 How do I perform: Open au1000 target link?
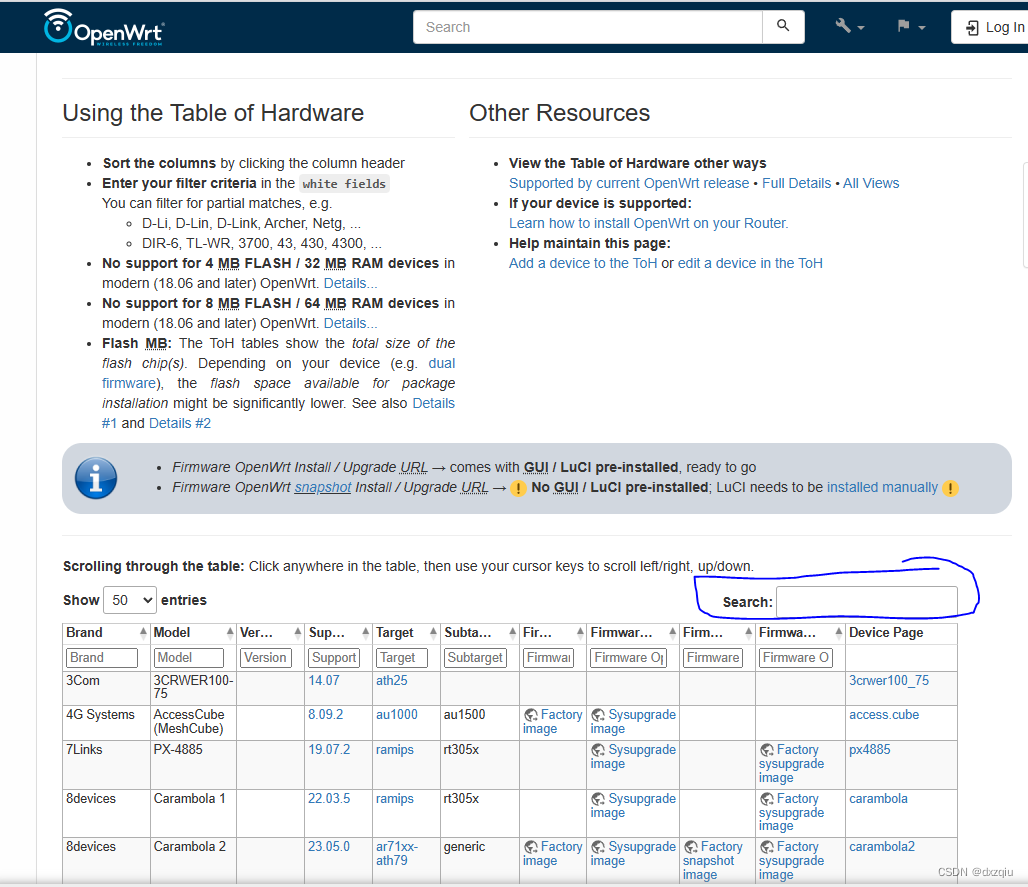[x=397, y=715]
